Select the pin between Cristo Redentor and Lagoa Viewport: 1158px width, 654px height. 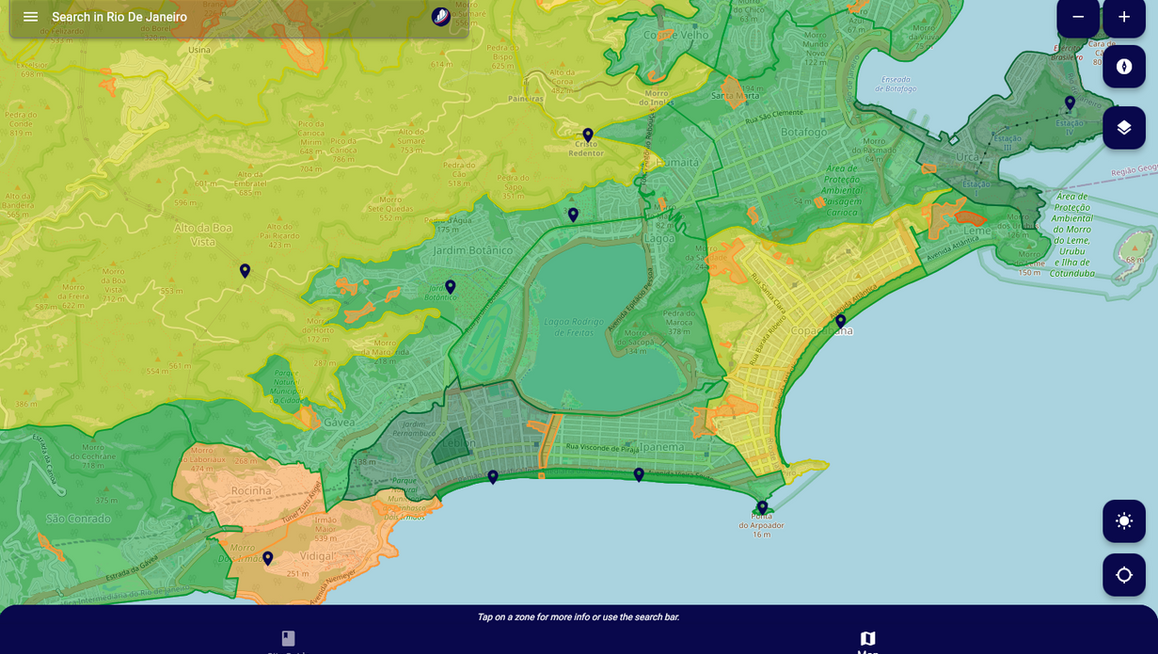[x=573, y=215]
